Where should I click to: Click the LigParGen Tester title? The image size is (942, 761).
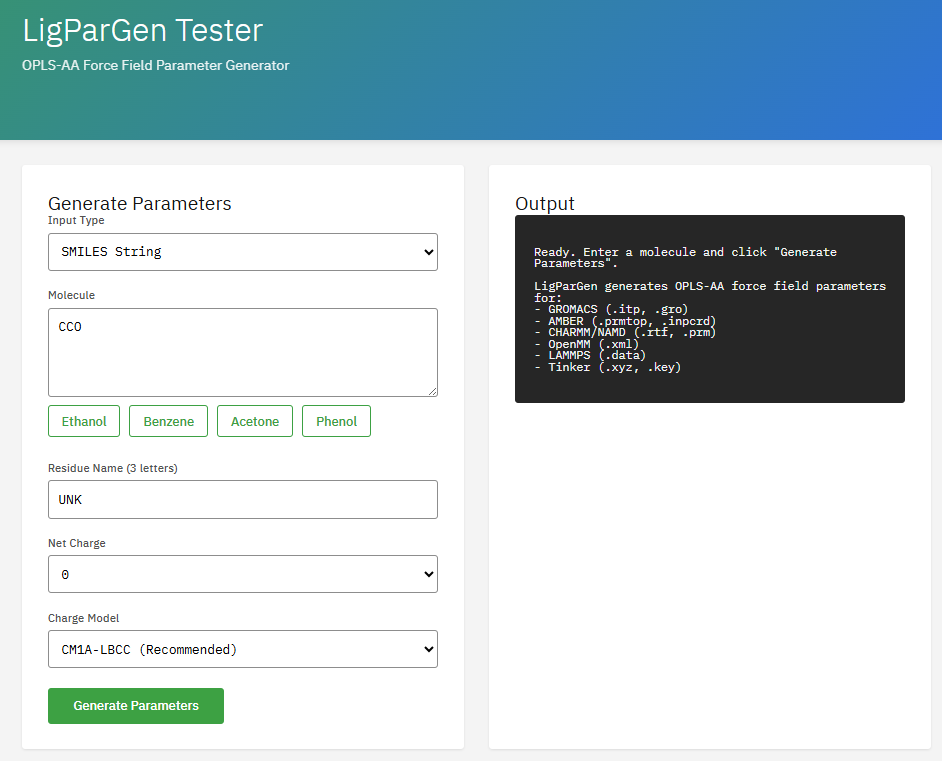[x=142, y=30]
